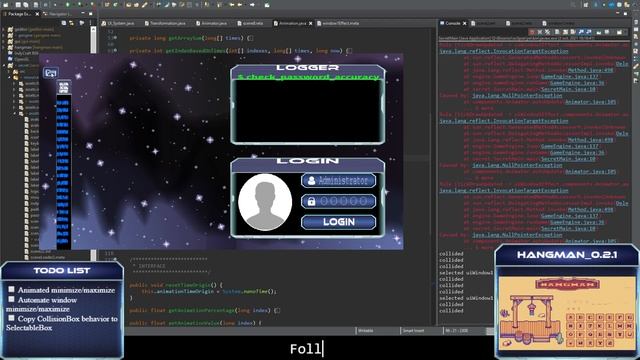The height and width of the screenshot is (360, 640).
Task: Minimize the Package Explorer view
Action: [x=83, y=13]
